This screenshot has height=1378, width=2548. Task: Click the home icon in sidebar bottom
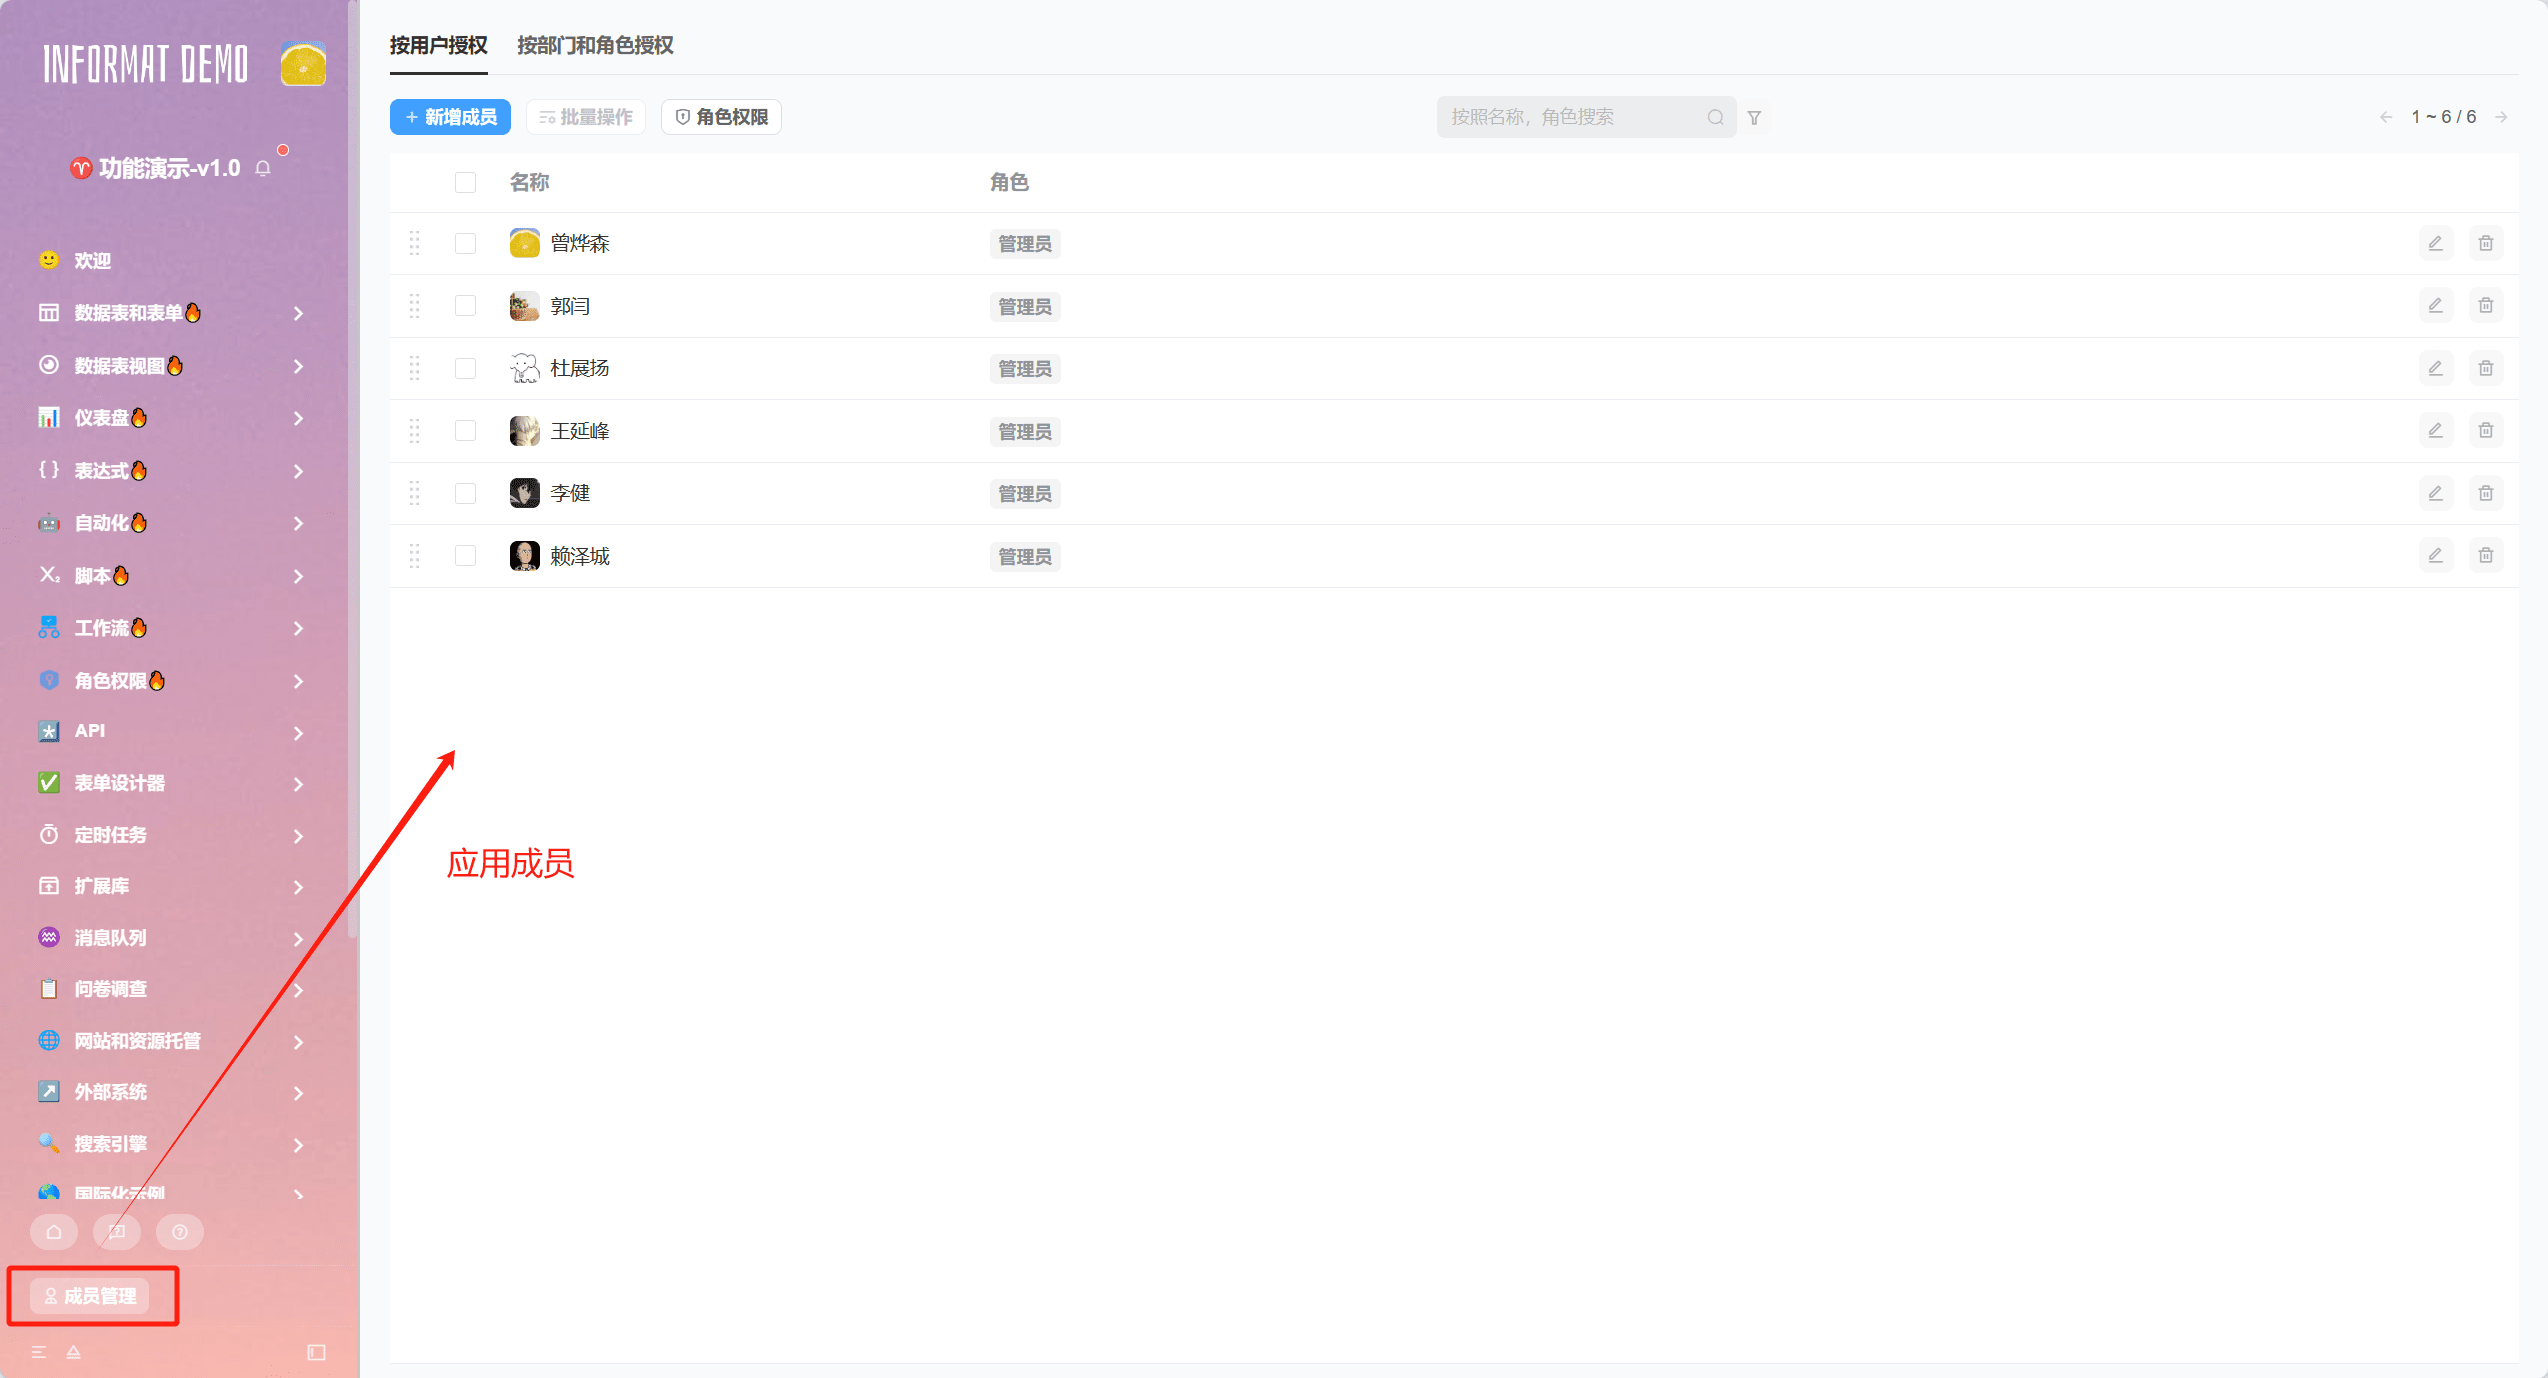54,1232
